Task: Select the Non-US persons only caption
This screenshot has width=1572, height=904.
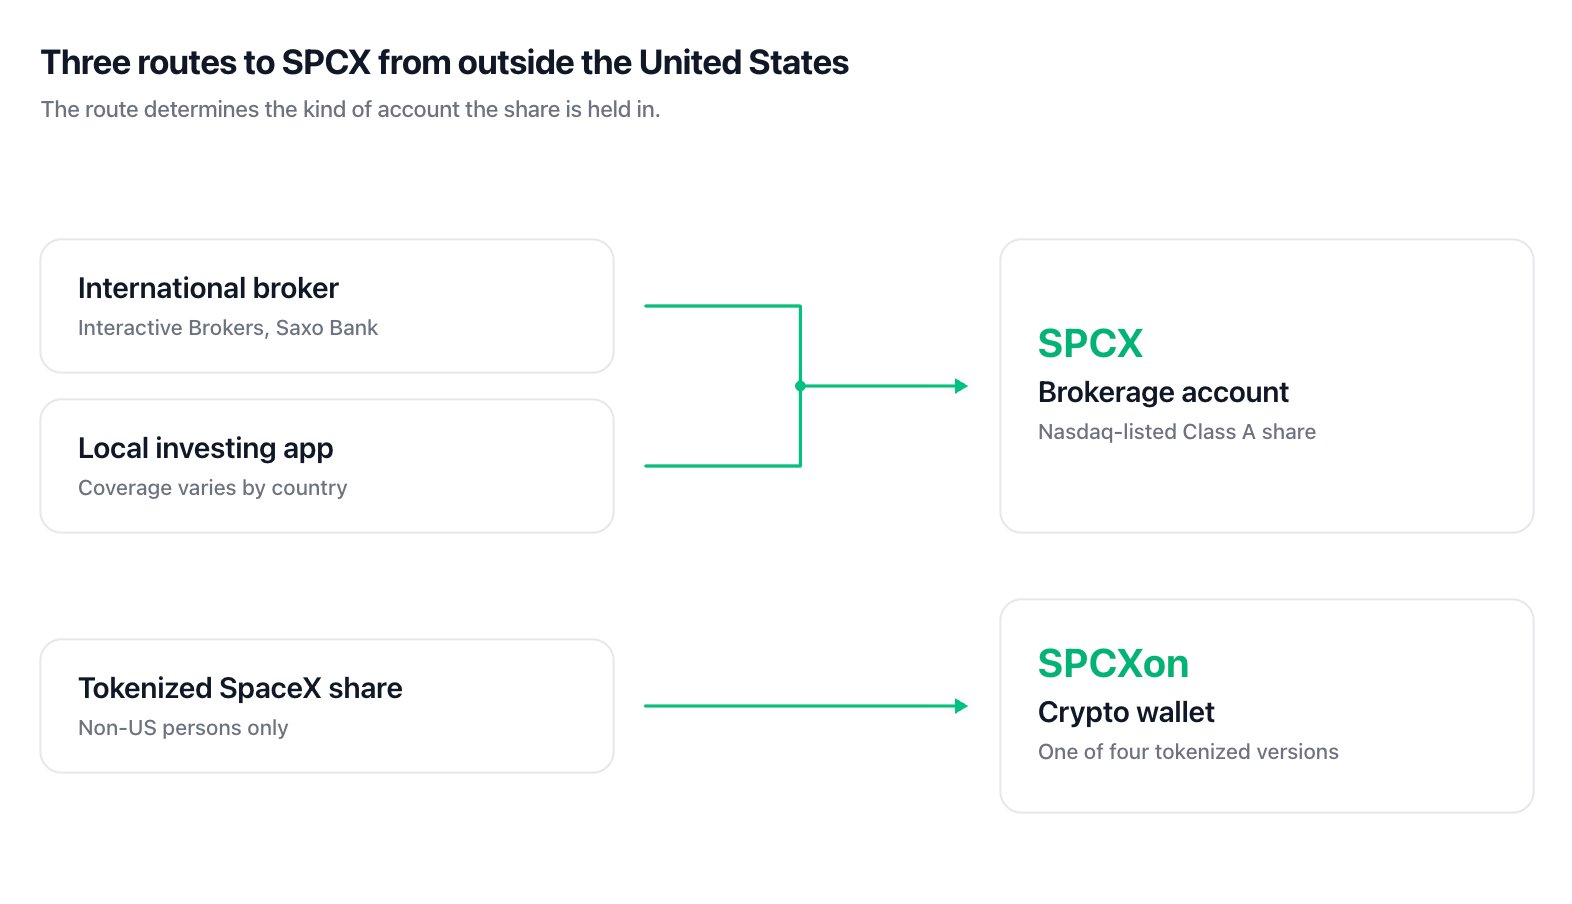Action: 183,728
